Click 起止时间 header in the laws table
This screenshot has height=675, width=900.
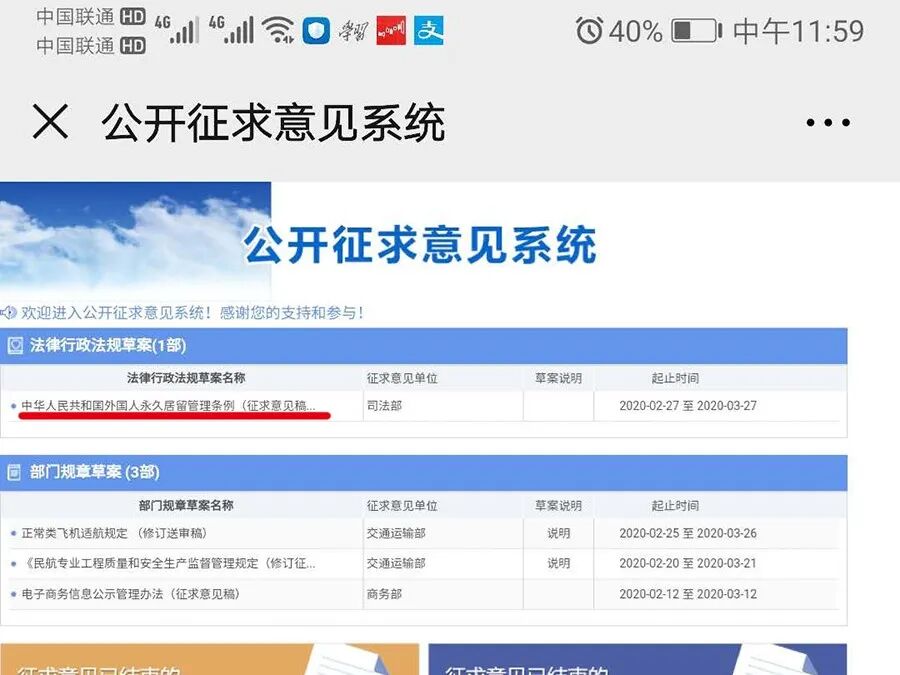point(675,378)
